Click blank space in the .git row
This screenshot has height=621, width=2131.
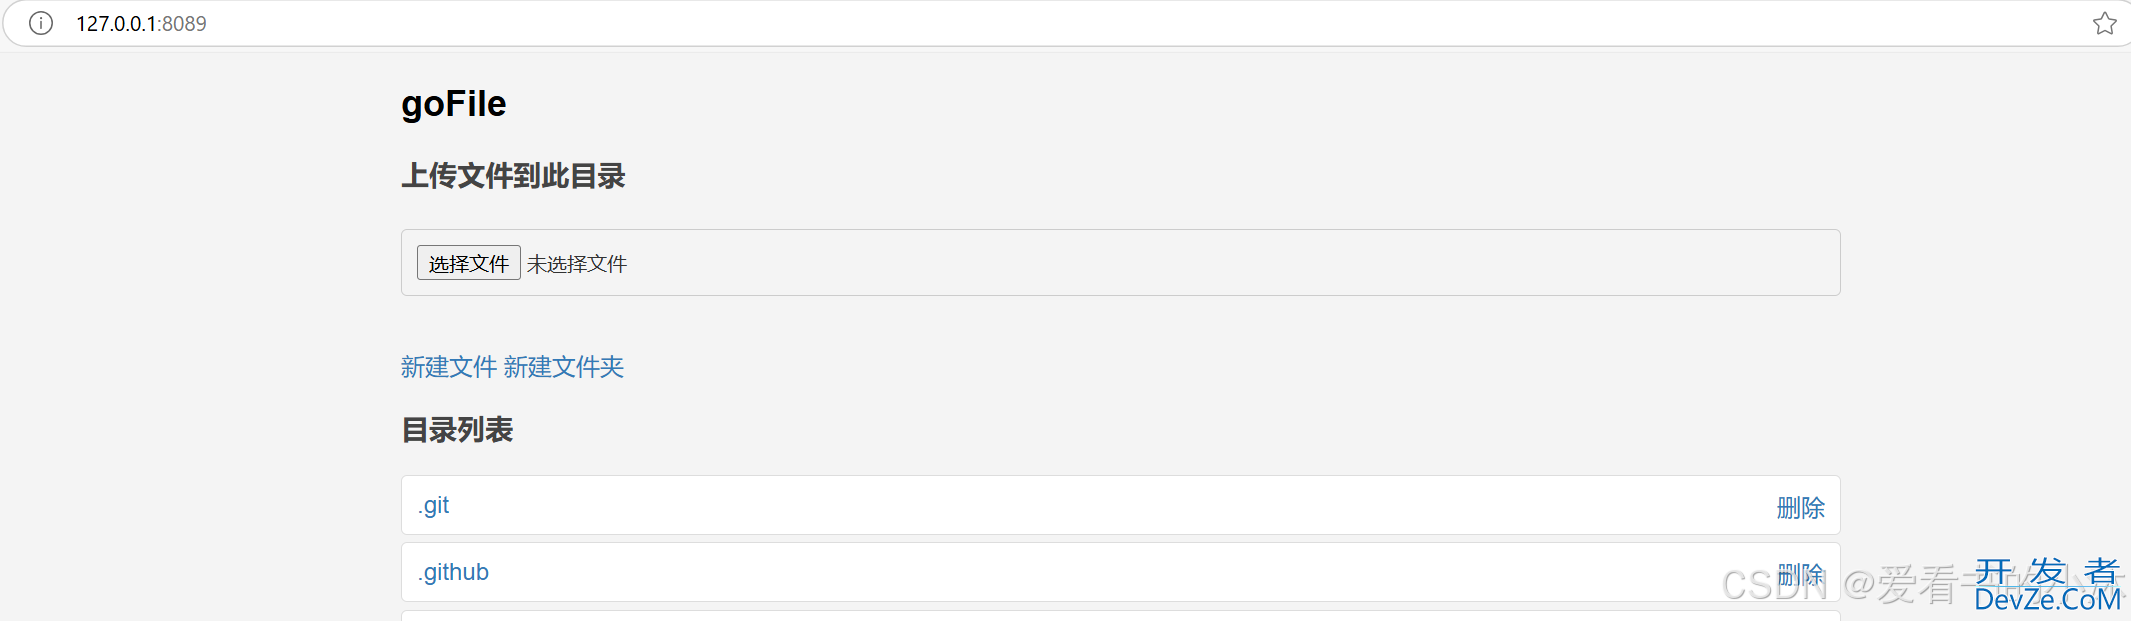click(x=1100, y=505)
